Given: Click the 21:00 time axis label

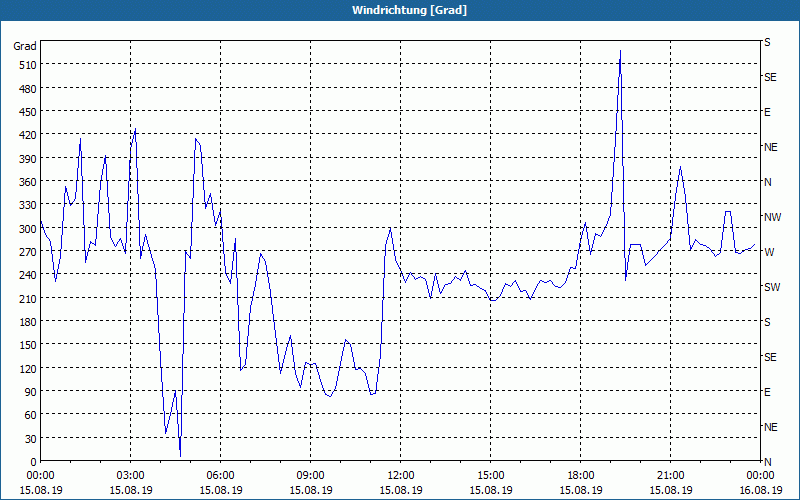Looking at the screenshot, I should tap(670, 476).
